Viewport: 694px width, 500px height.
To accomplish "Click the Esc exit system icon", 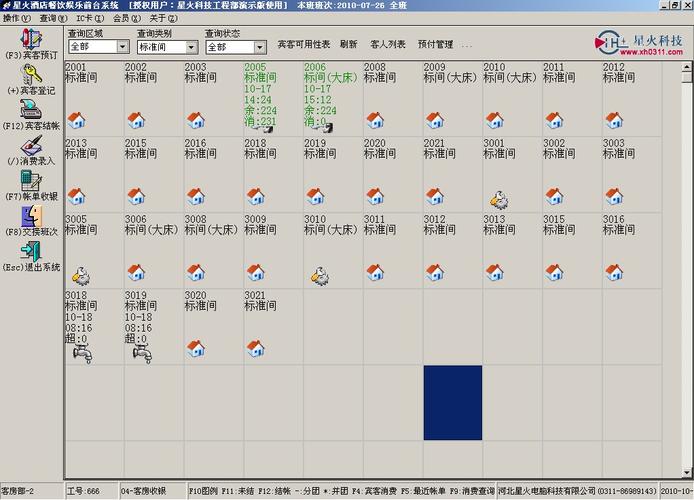I will (x=31, y=251).
